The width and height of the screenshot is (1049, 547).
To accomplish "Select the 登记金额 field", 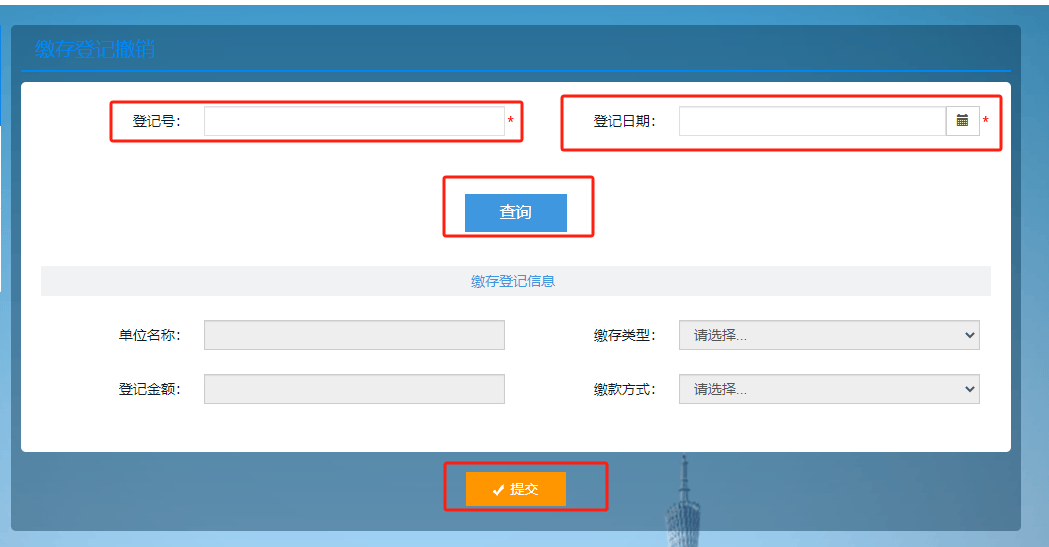I will 354,389.
